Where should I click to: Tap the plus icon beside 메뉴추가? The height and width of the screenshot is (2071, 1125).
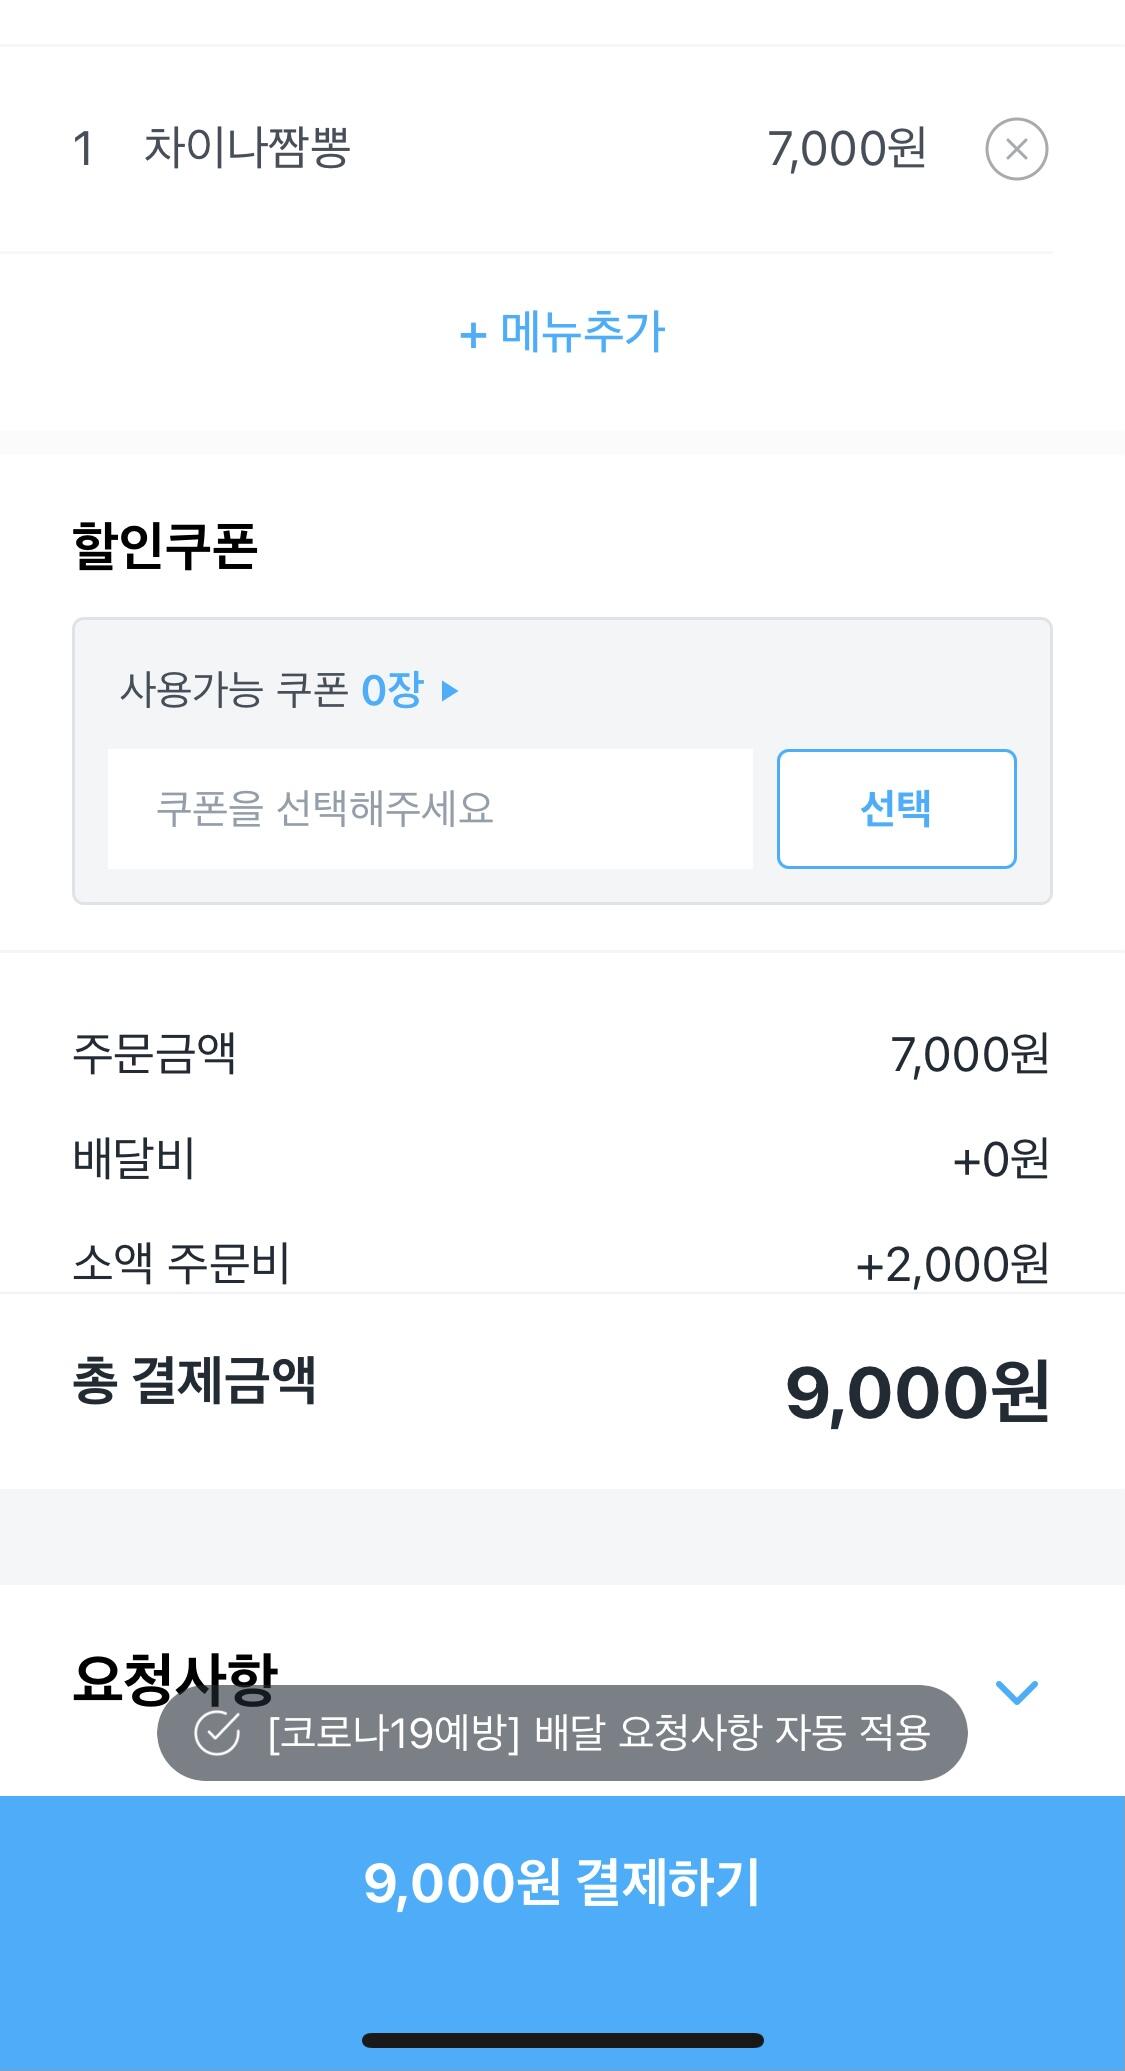[472, 334]
